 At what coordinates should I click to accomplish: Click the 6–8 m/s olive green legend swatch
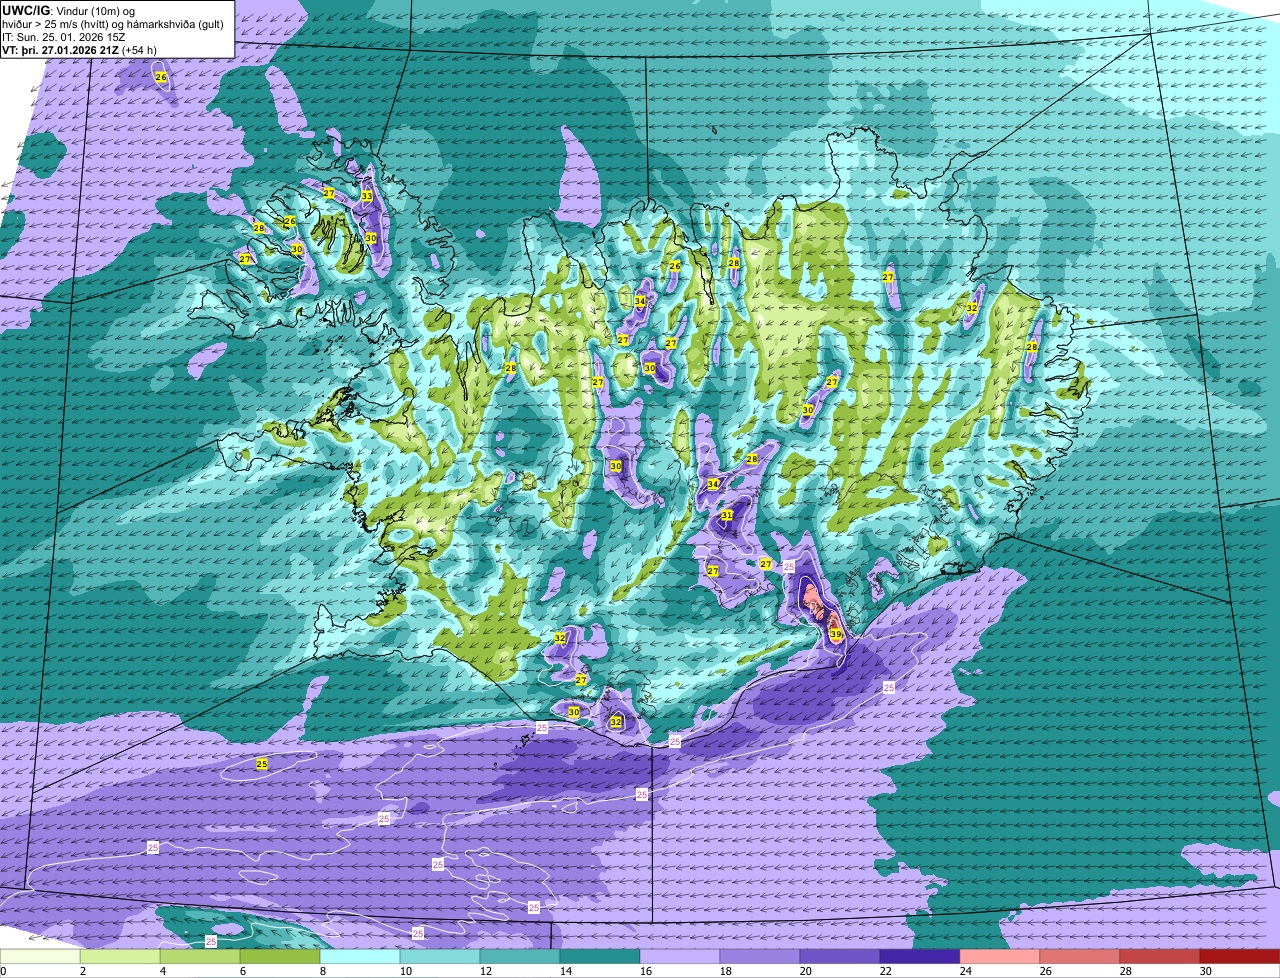tap(280, 957)
